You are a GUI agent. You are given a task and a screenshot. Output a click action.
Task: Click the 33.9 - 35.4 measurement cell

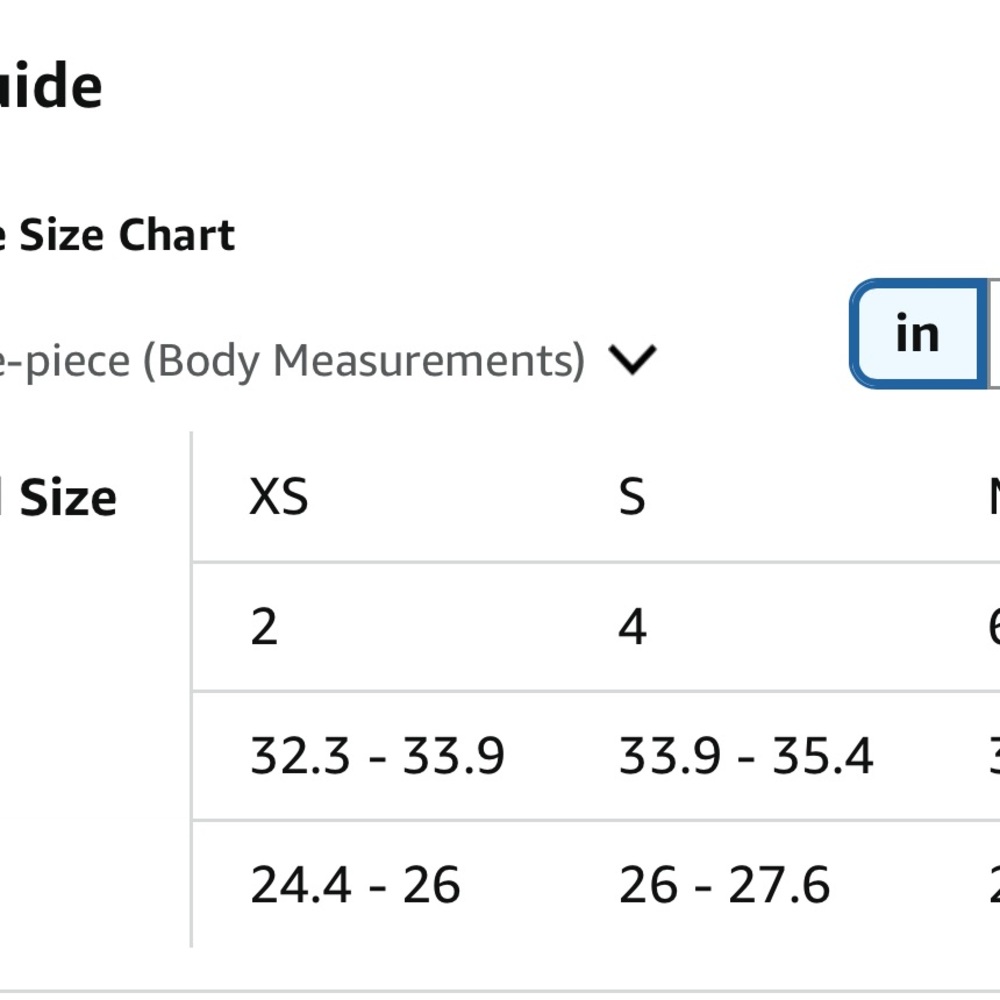point(746,756)
